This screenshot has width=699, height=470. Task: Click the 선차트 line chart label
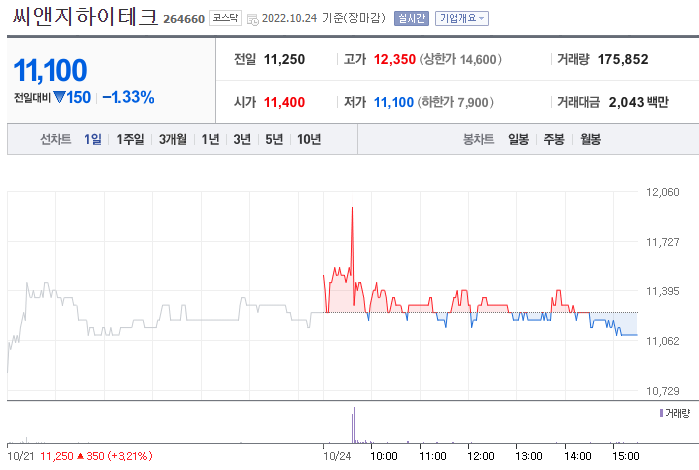click(56, 140)
